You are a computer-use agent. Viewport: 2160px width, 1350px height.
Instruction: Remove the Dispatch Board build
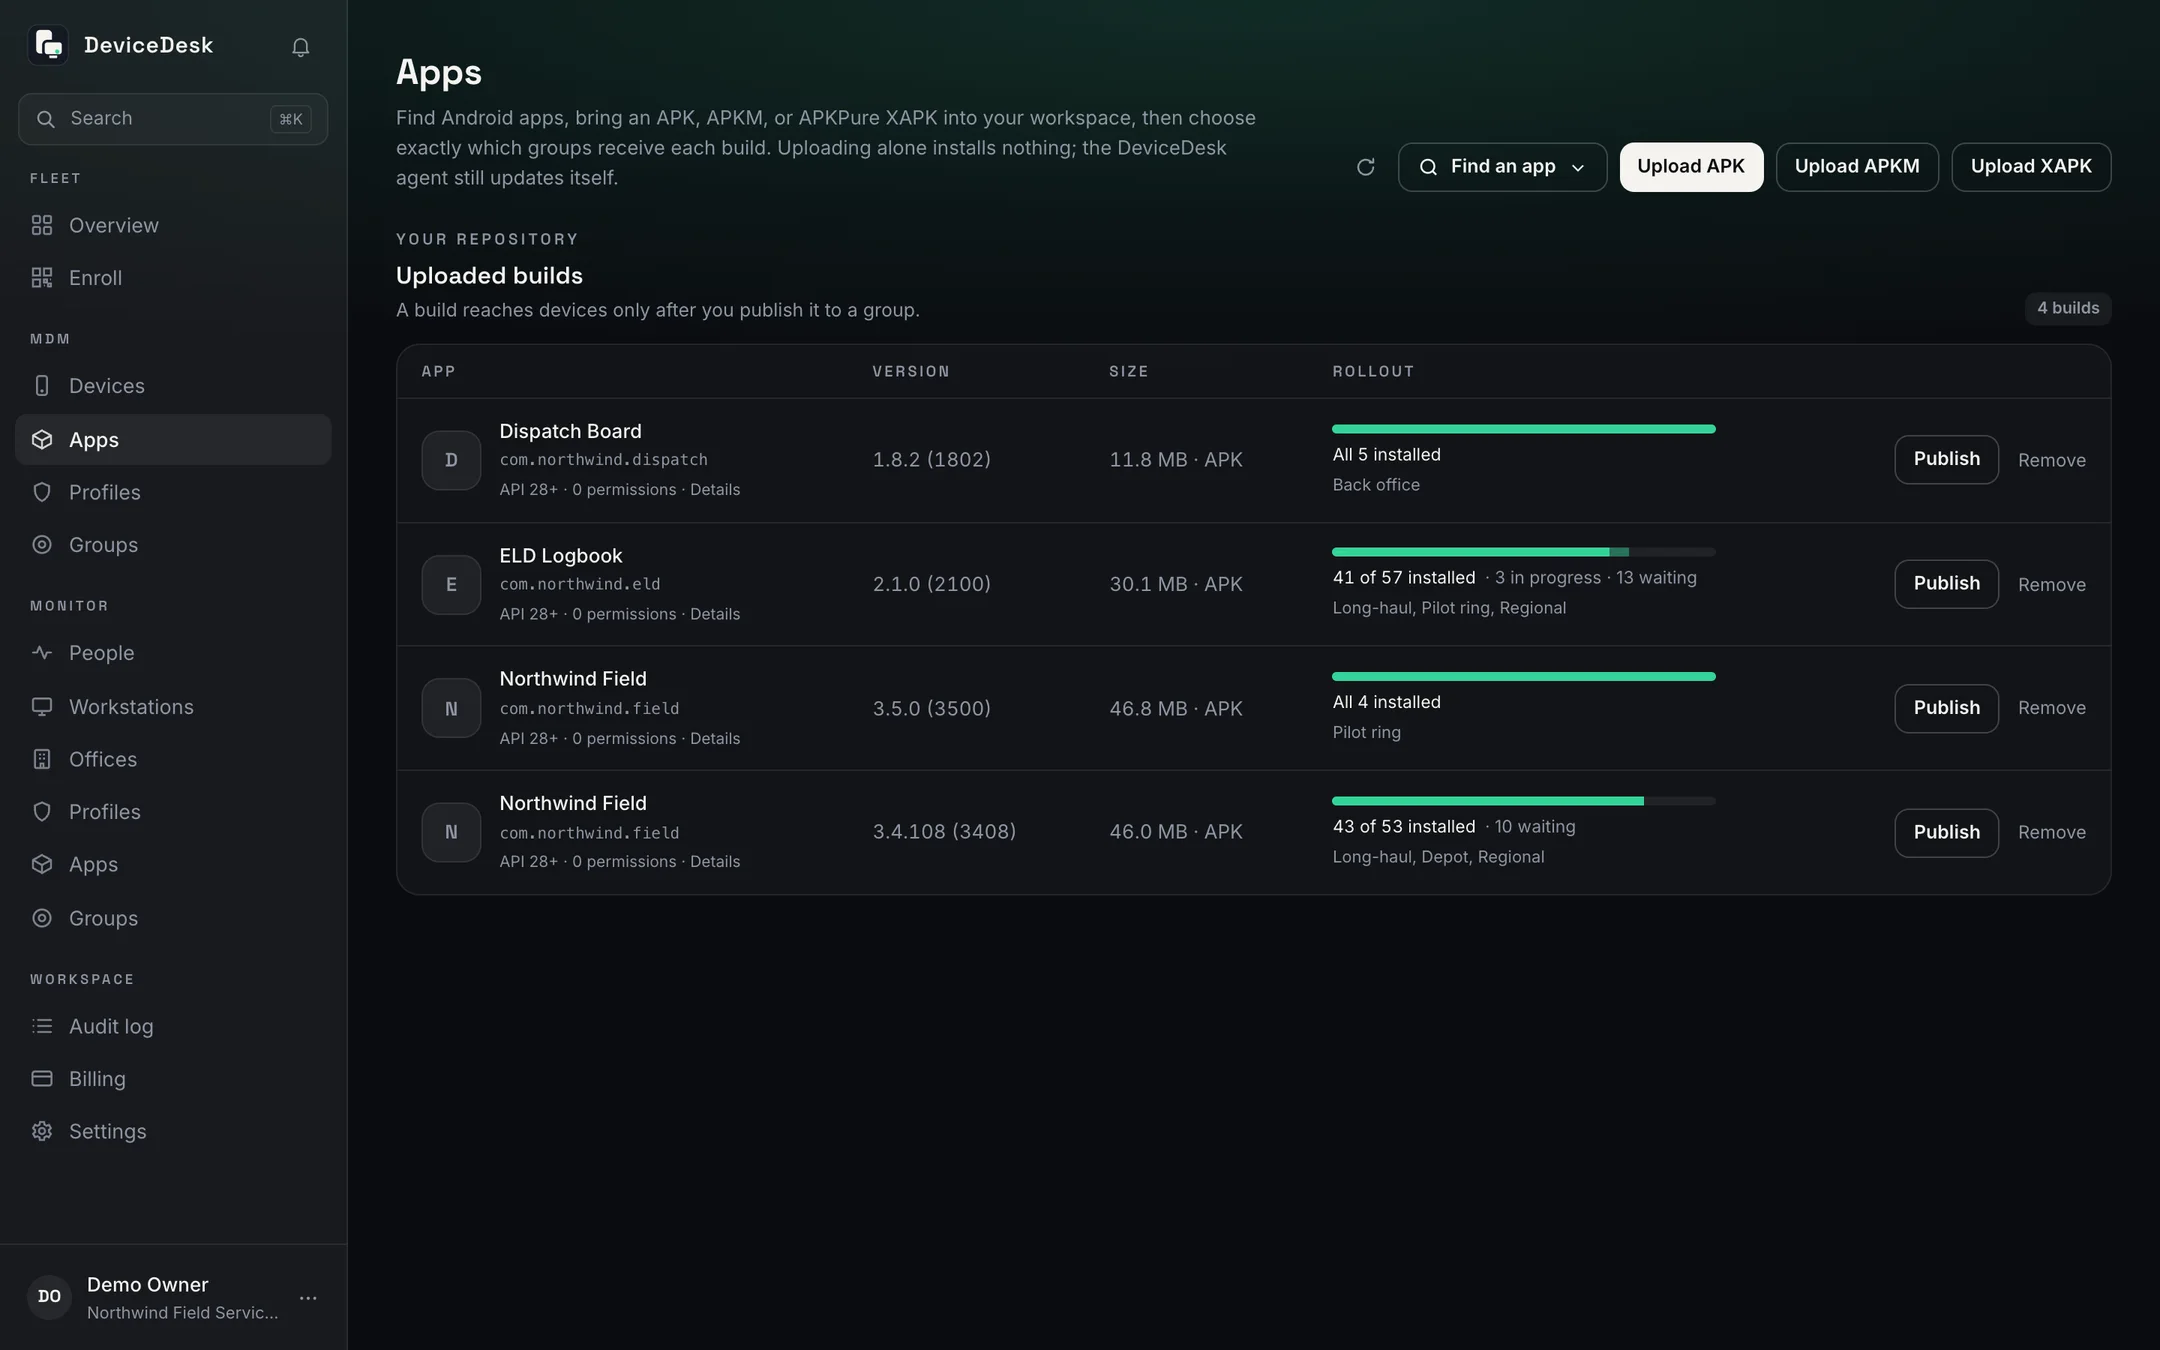pyautogui.click(x=2051, y=460)
